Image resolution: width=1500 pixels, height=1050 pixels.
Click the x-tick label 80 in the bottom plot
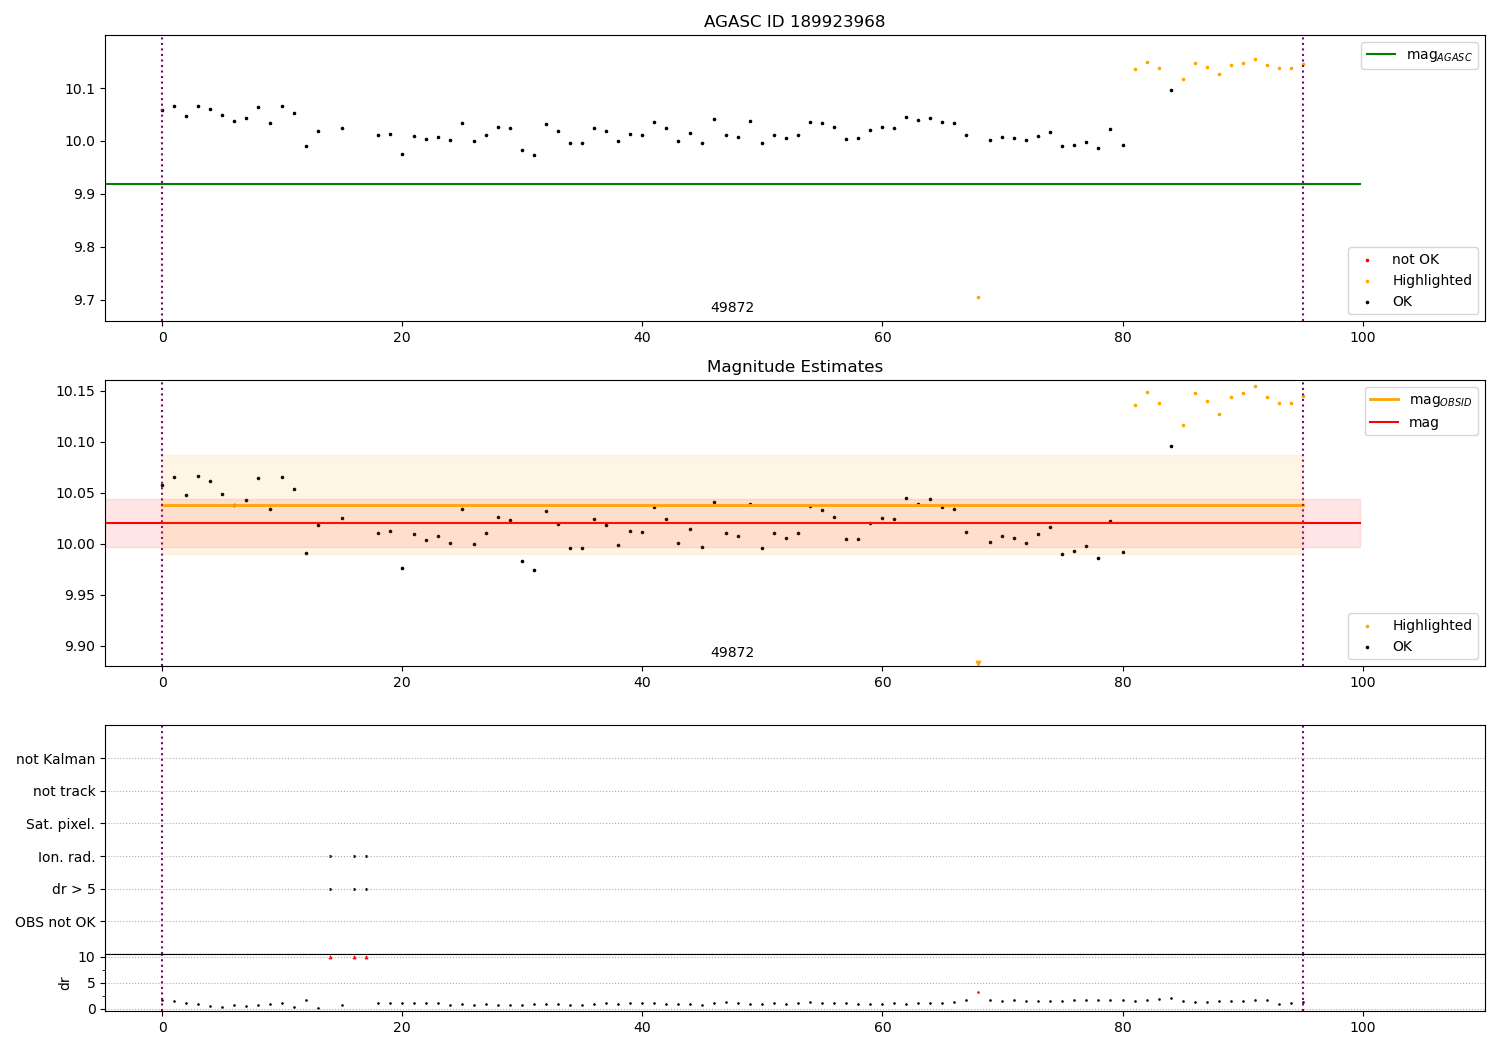[1122, 1028]
